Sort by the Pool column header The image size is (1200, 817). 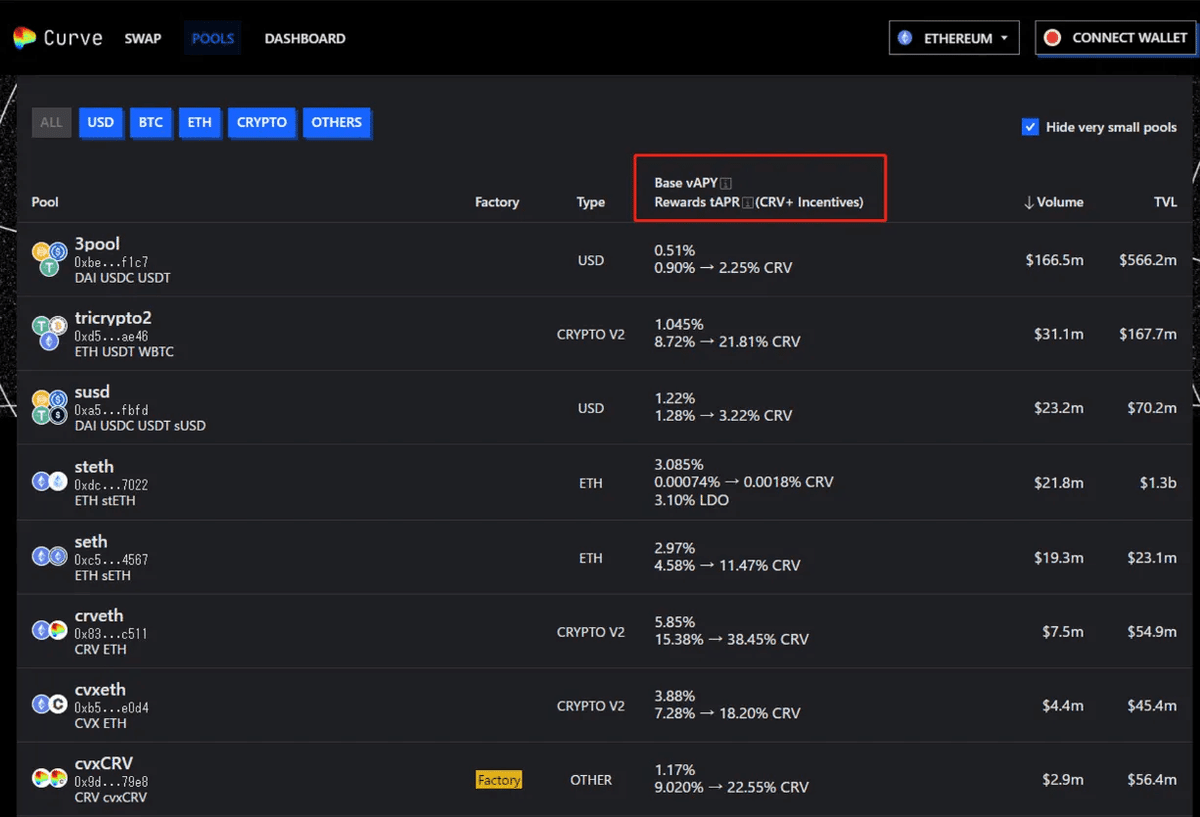click(45, 202)
